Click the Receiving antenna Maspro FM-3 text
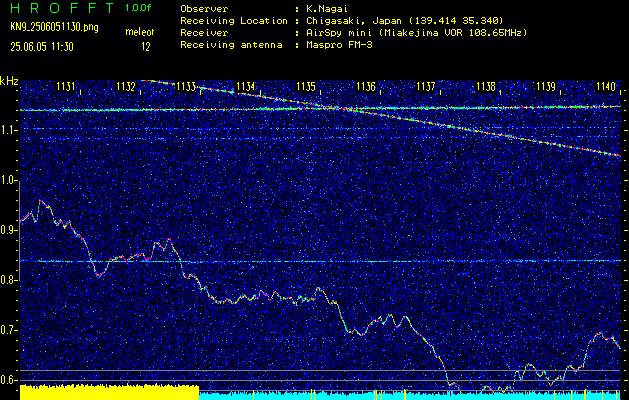 [339, 45]
